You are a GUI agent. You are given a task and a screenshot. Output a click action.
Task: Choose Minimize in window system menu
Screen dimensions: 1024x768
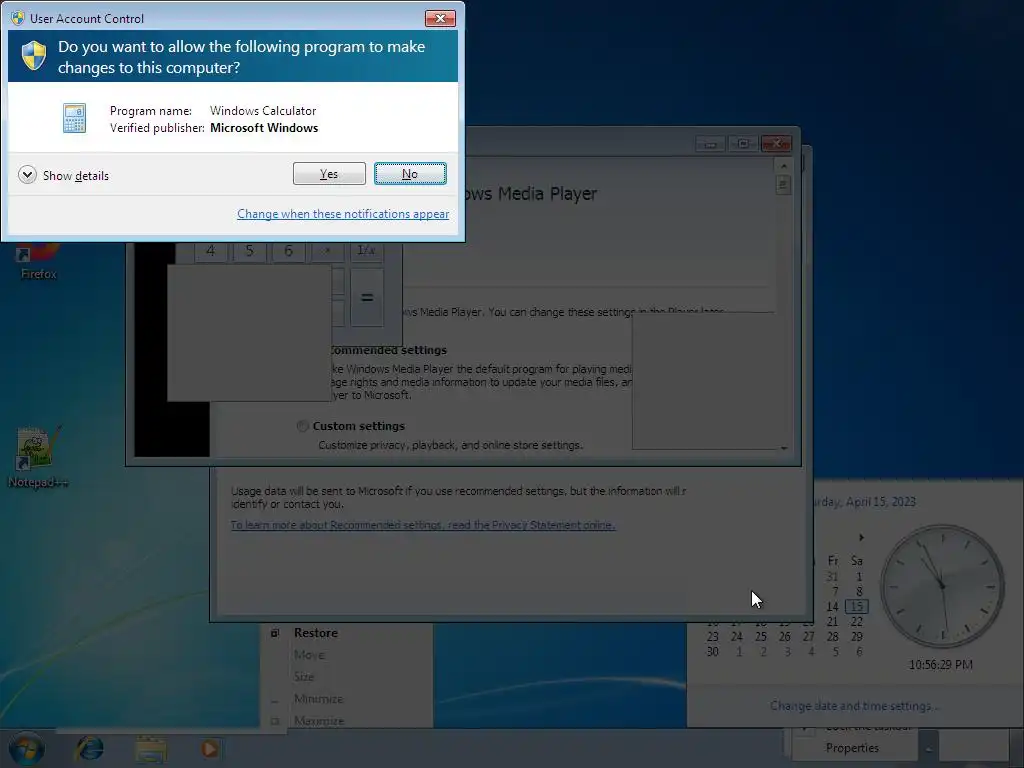[318, 699]
